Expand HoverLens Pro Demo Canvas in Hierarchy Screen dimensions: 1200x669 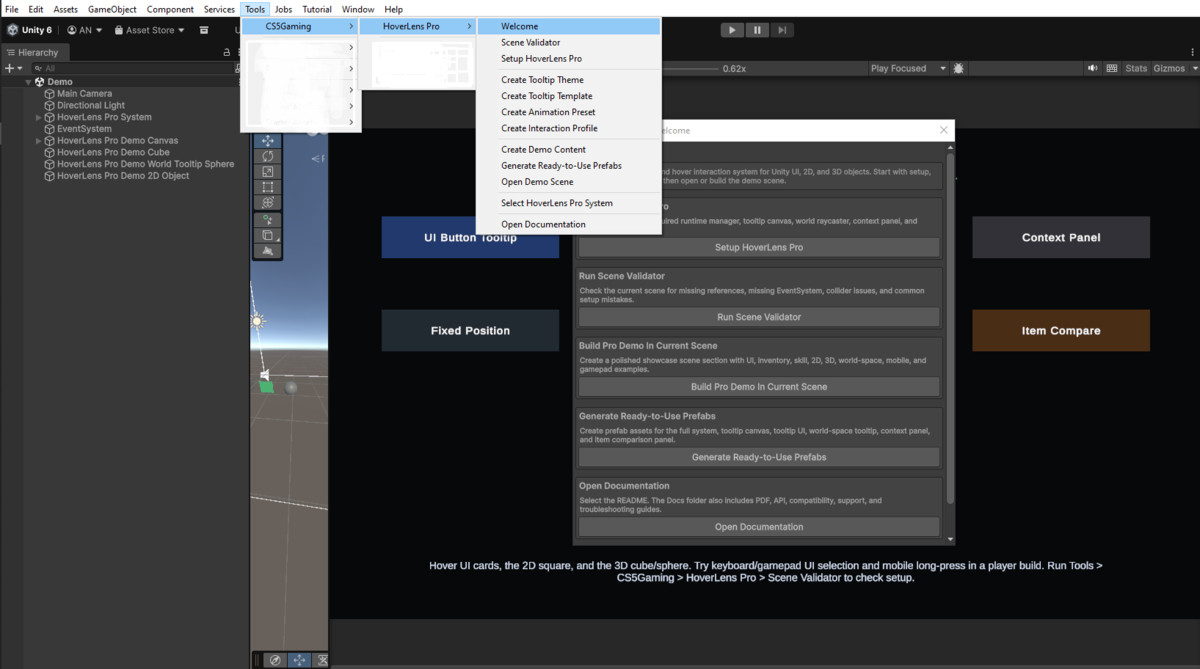click(39, 141)
